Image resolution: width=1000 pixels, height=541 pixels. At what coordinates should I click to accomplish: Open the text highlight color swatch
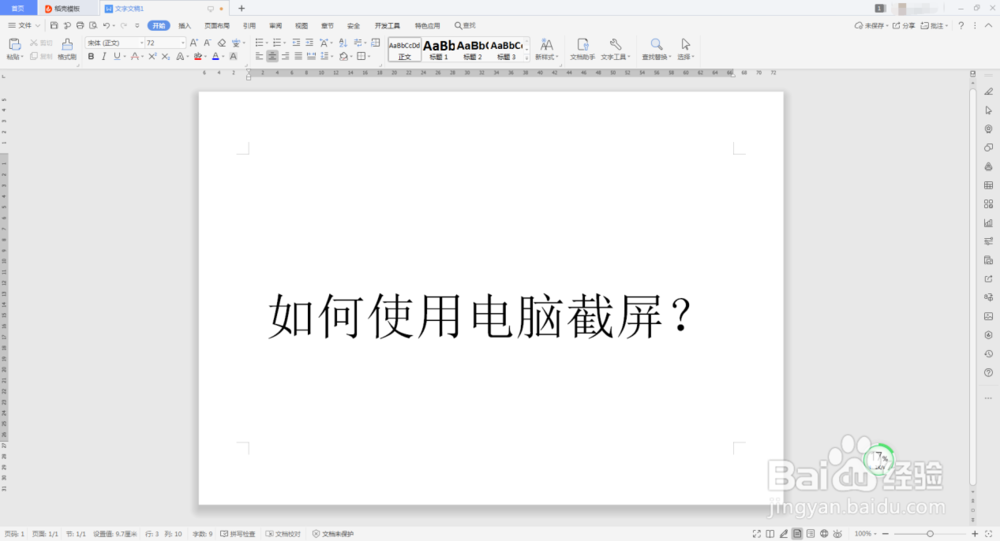point(198,57)
